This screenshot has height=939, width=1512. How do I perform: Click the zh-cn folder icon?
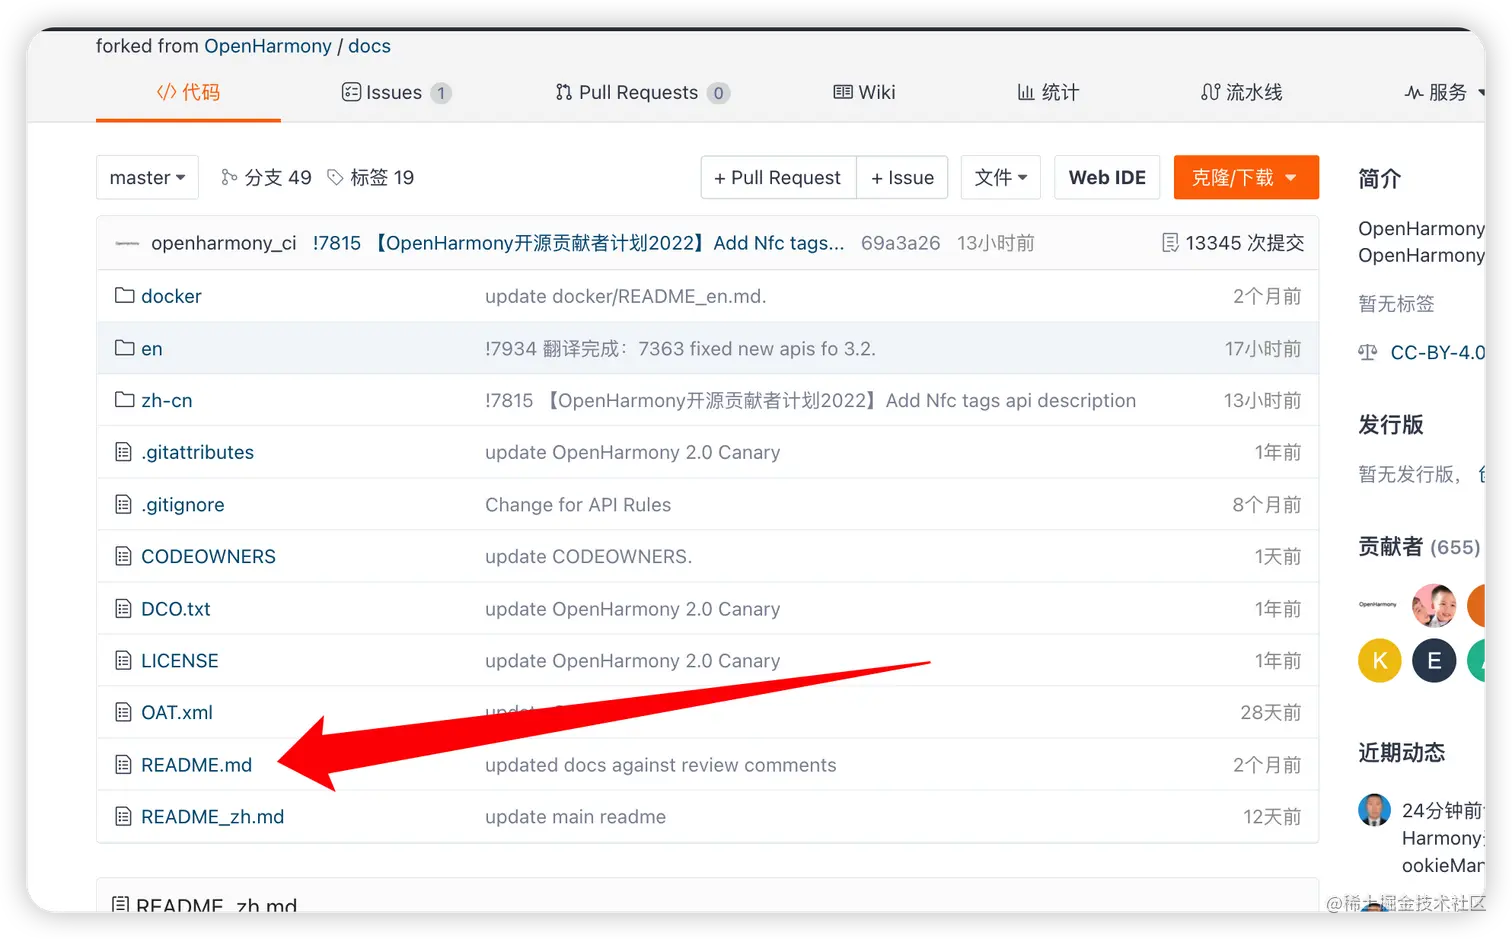pyautogui.click(x=124, y=400)
